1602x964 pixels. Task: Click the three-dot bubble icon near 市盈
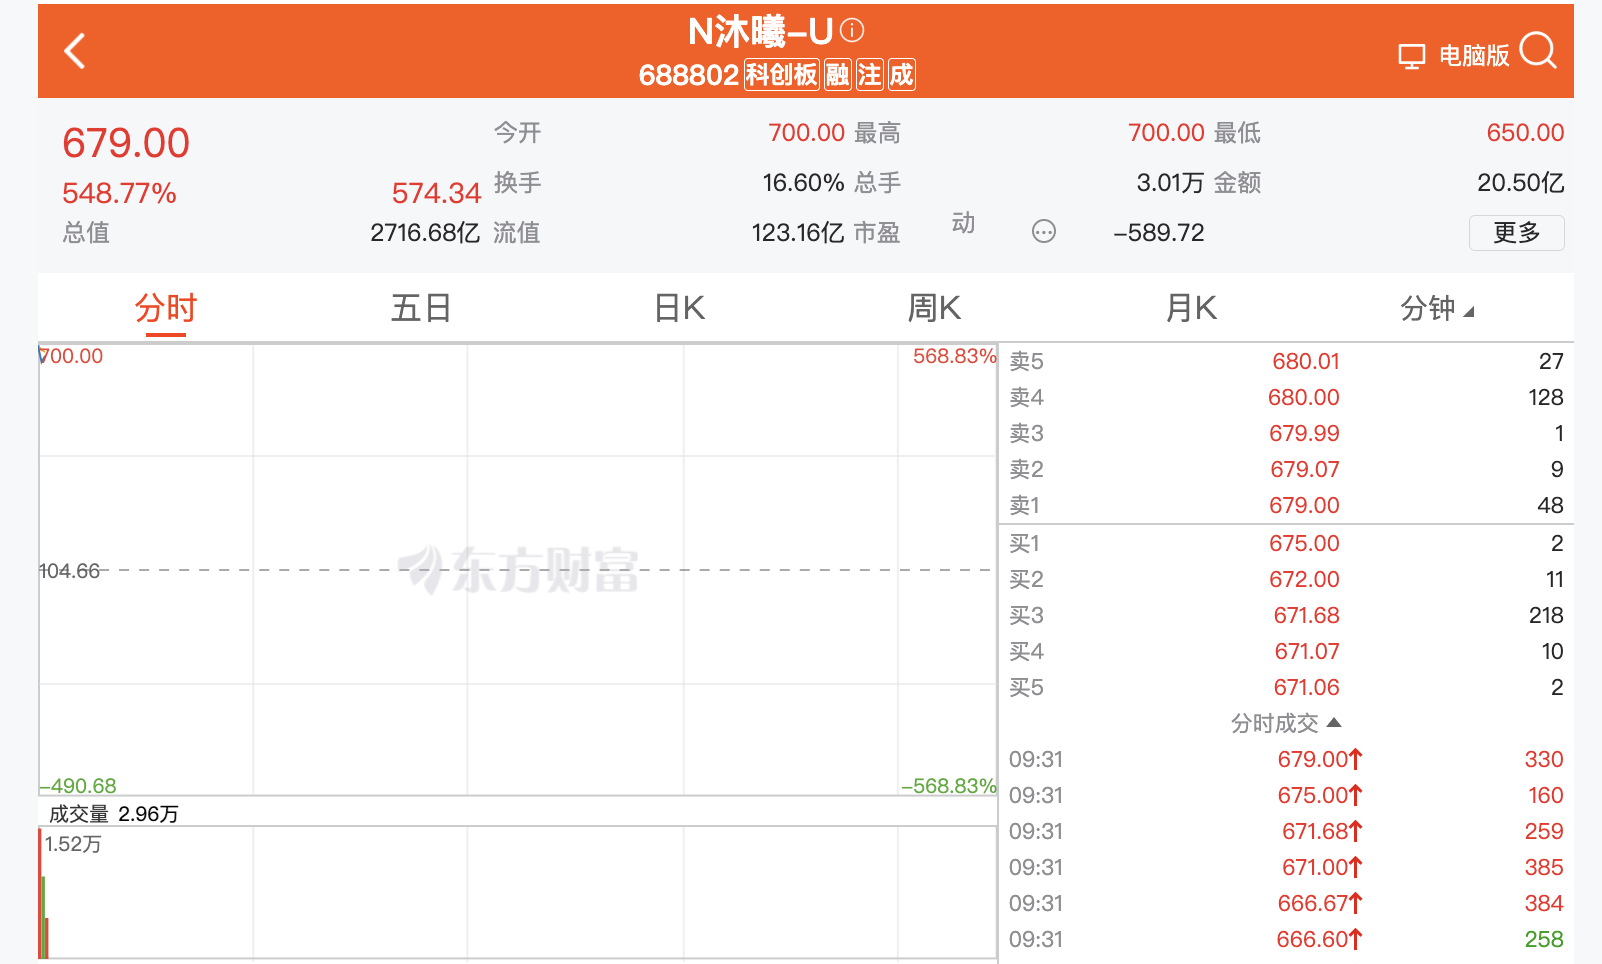(x=1043, y=232)
